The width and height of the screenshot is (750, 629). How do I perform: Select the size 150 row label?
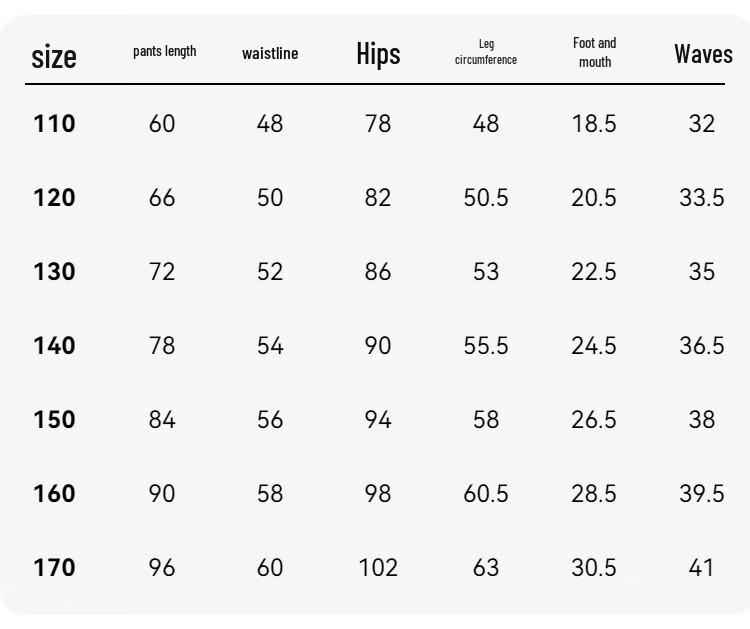click(x=54, y=419)
